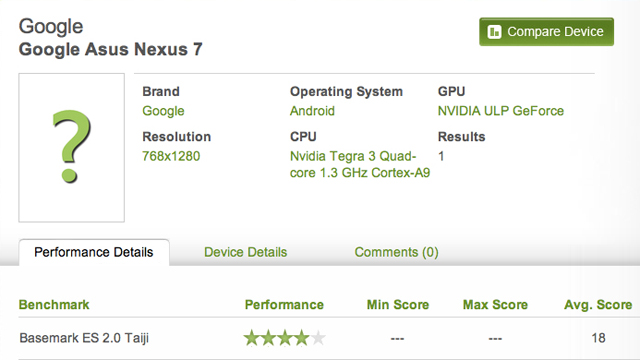Image resolution: width=640 pixels, height=360 pixels.
Task: Open the Android operating system link
Action: tap(312, 111)
